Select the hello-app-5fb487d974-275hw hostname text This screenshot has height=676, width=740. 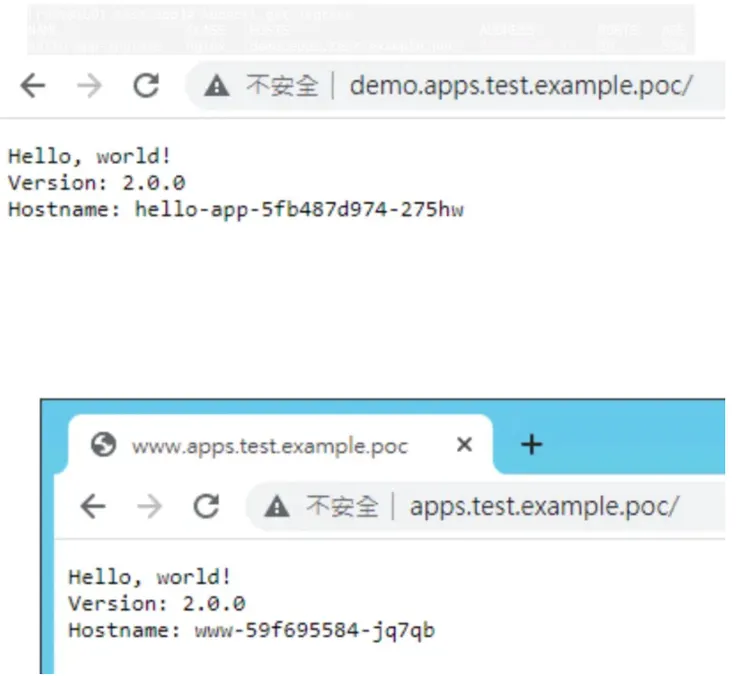(299, 209)
